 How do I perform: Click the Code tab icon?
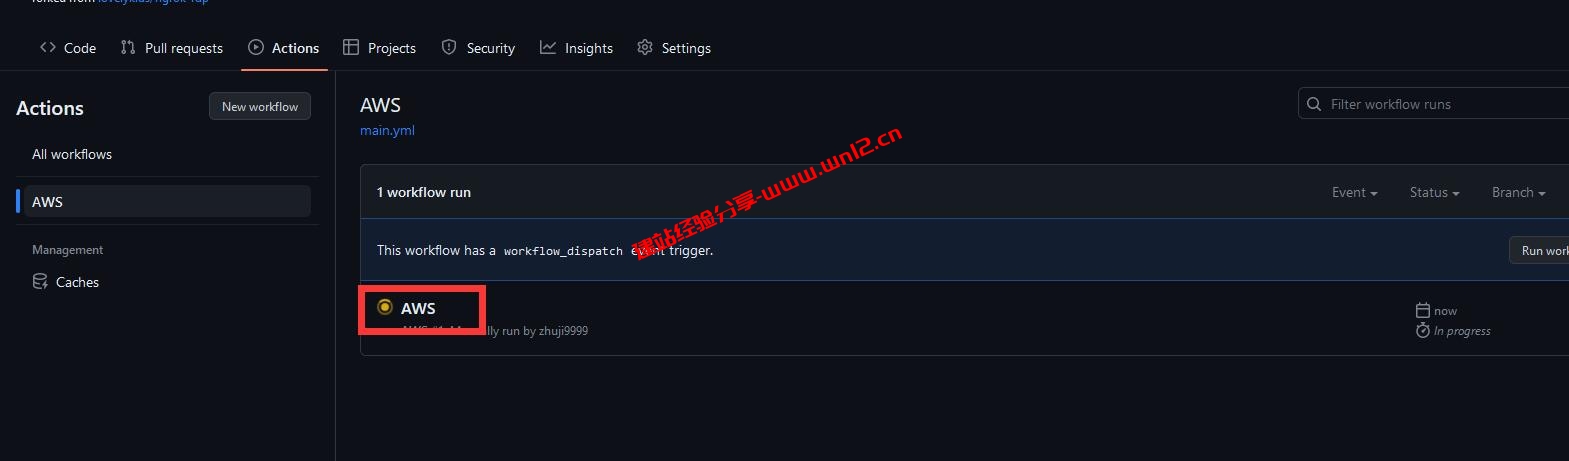47,47
